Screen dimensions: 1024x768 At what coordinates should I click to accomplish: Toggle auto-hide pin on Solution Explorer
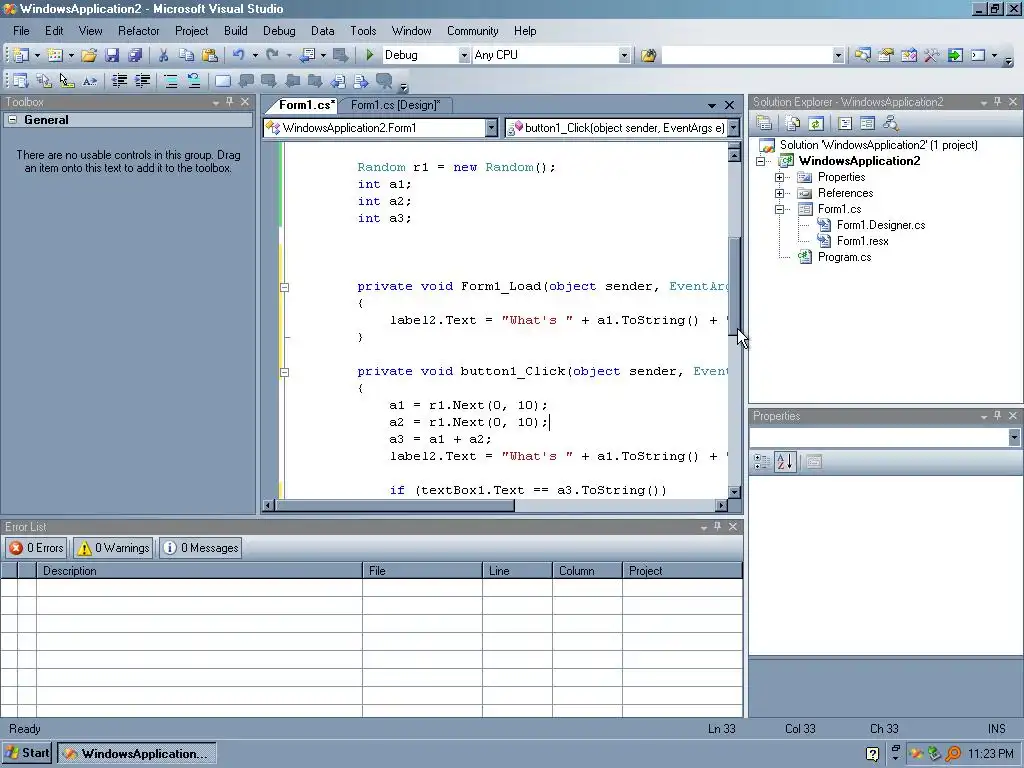pyautogui.click(x=997, y=102)
